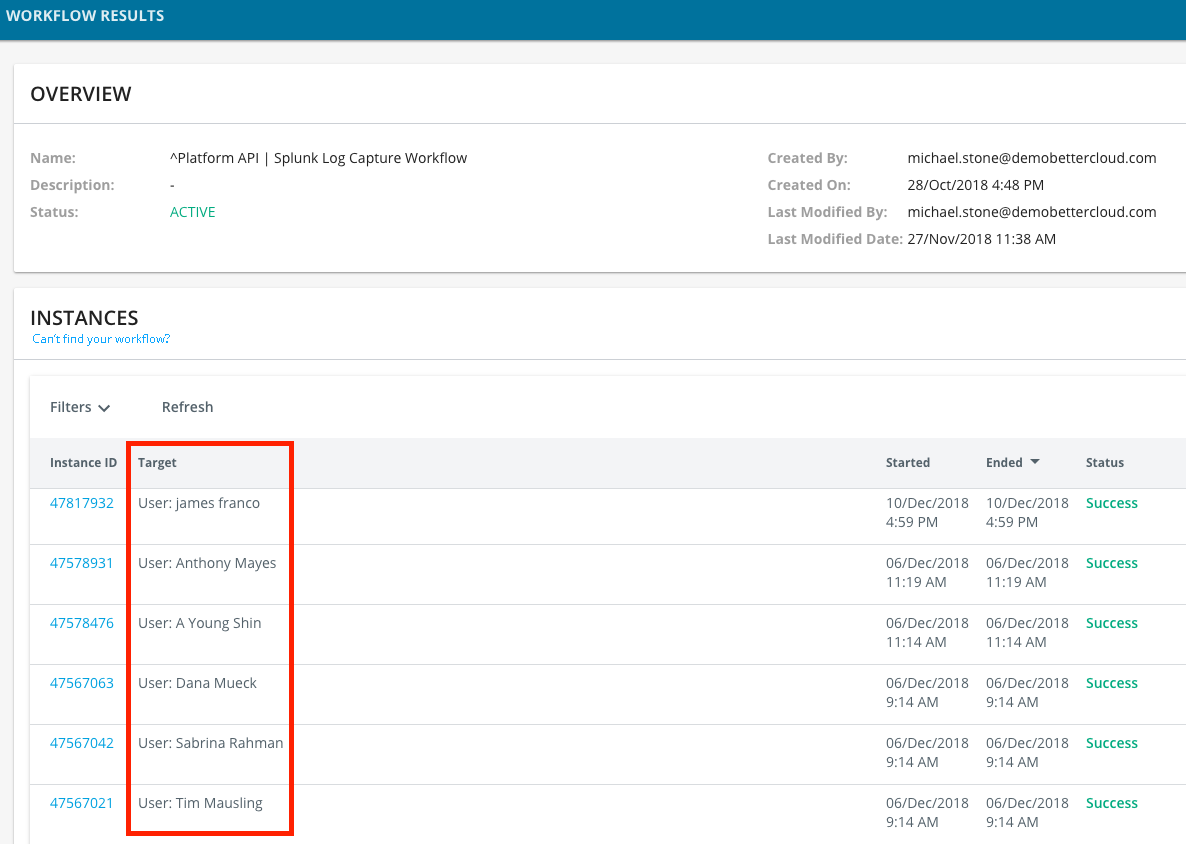Select the 'User: Anthony Mayes' target cell
Image resolution: width=1186 pixels, height=844 pixels.
(x=207, y=563)
